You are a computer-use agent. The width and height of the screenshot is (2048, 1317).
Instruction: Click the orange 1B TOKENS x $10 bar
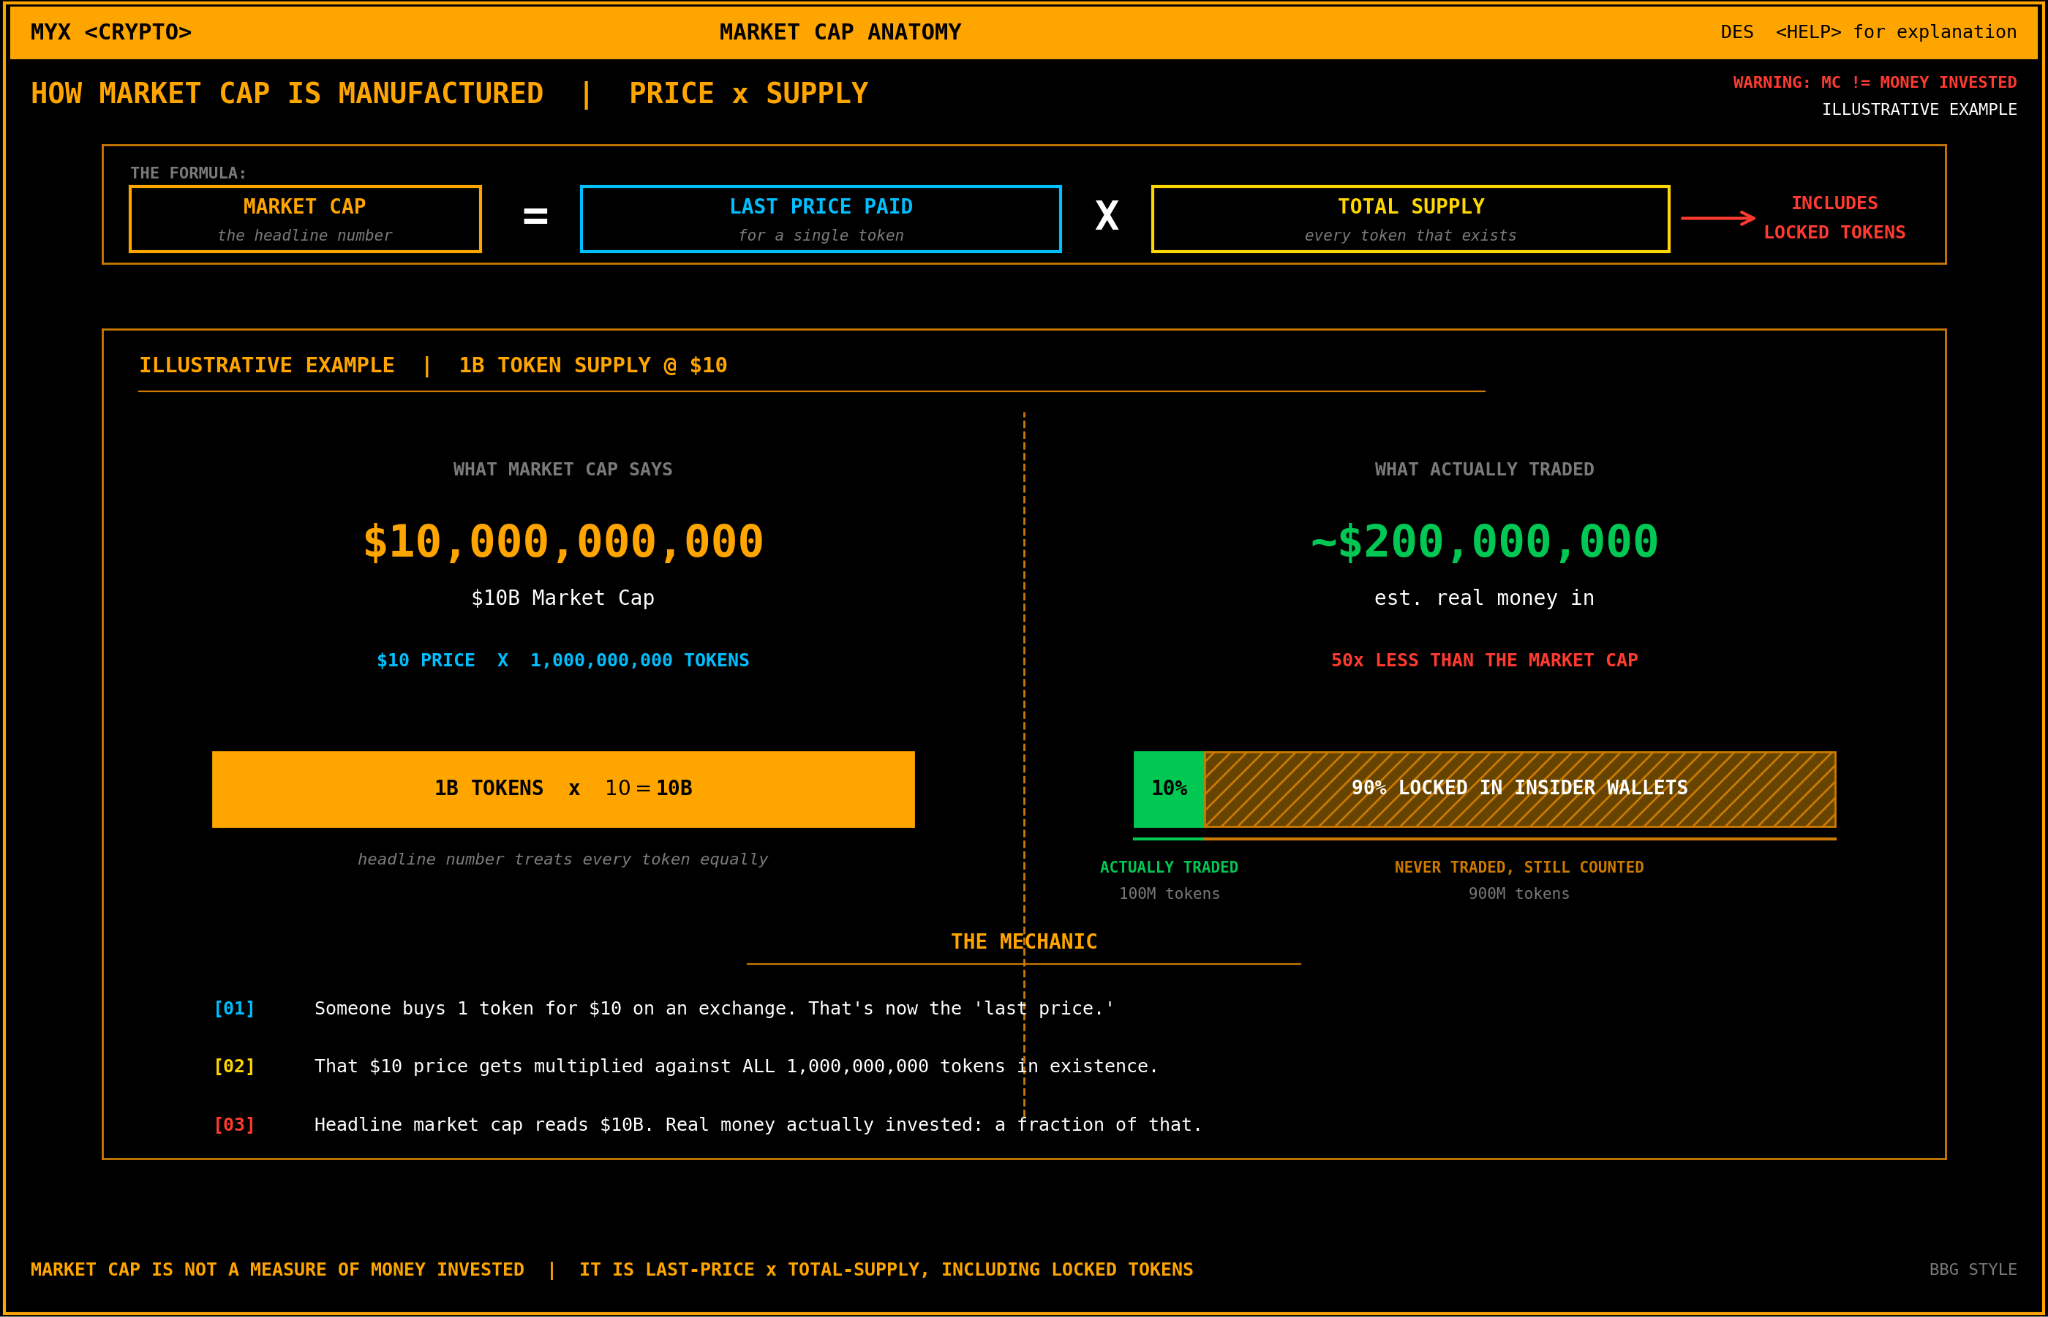coord(563,789)
